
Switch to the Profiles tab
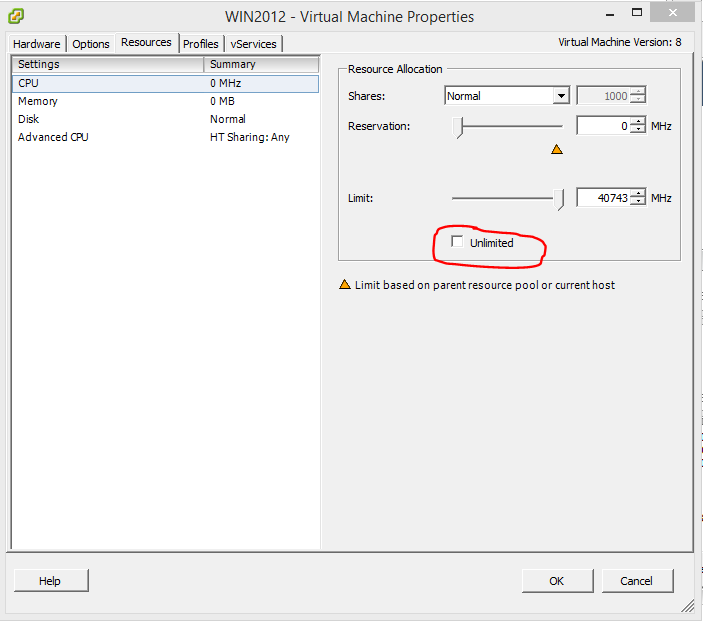coord(201,44)
